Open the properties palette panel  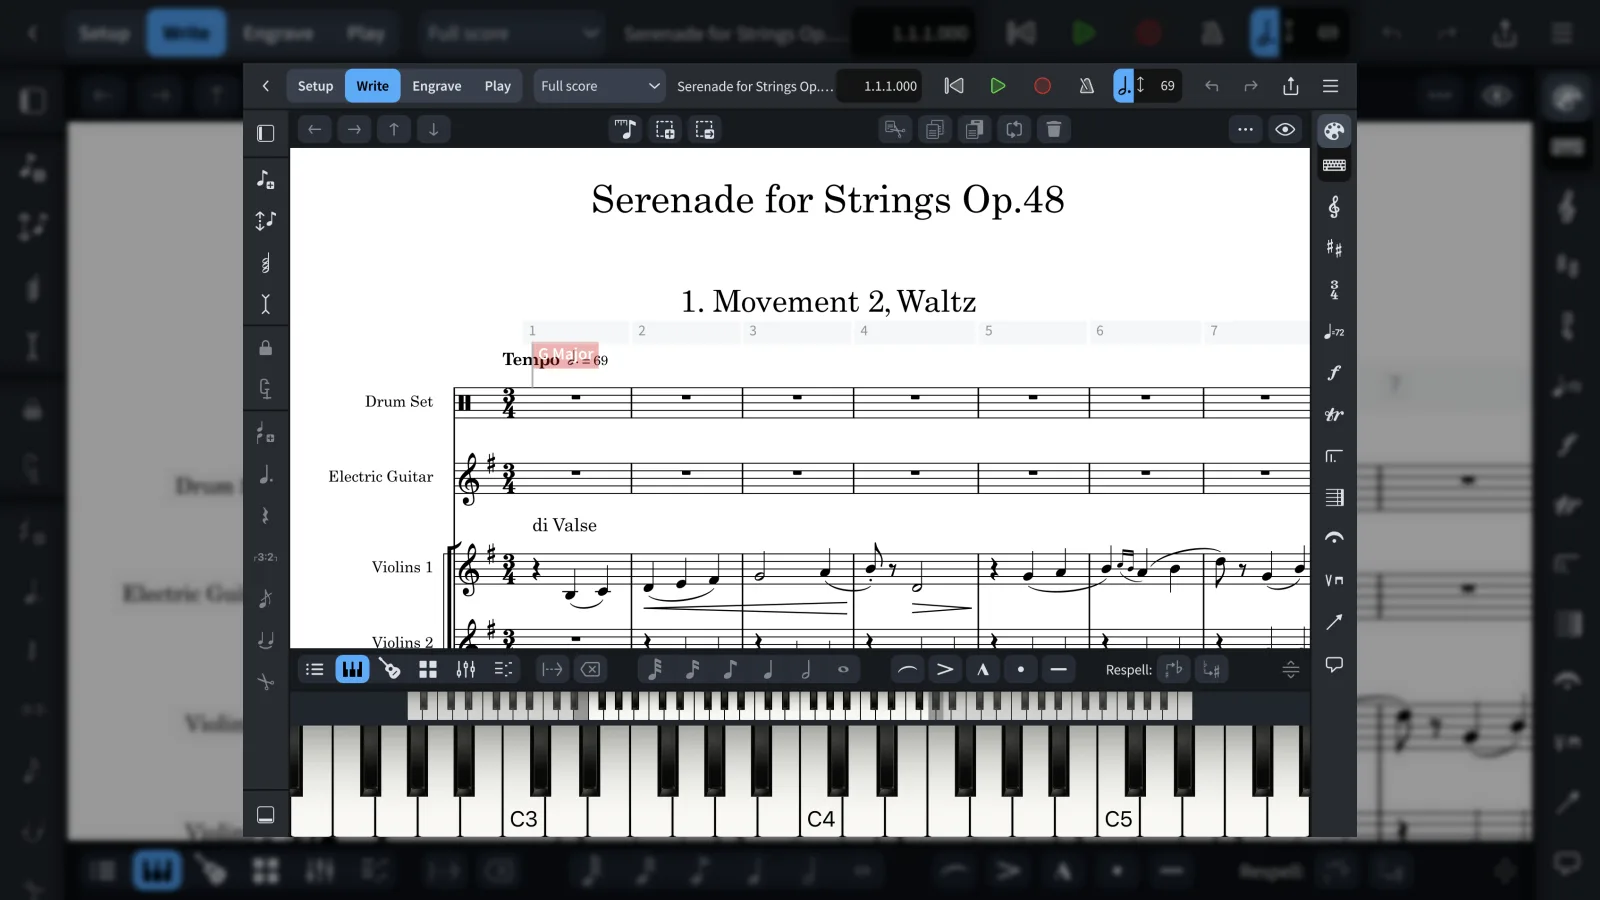pyautogui.click(x=1334, y=131)
